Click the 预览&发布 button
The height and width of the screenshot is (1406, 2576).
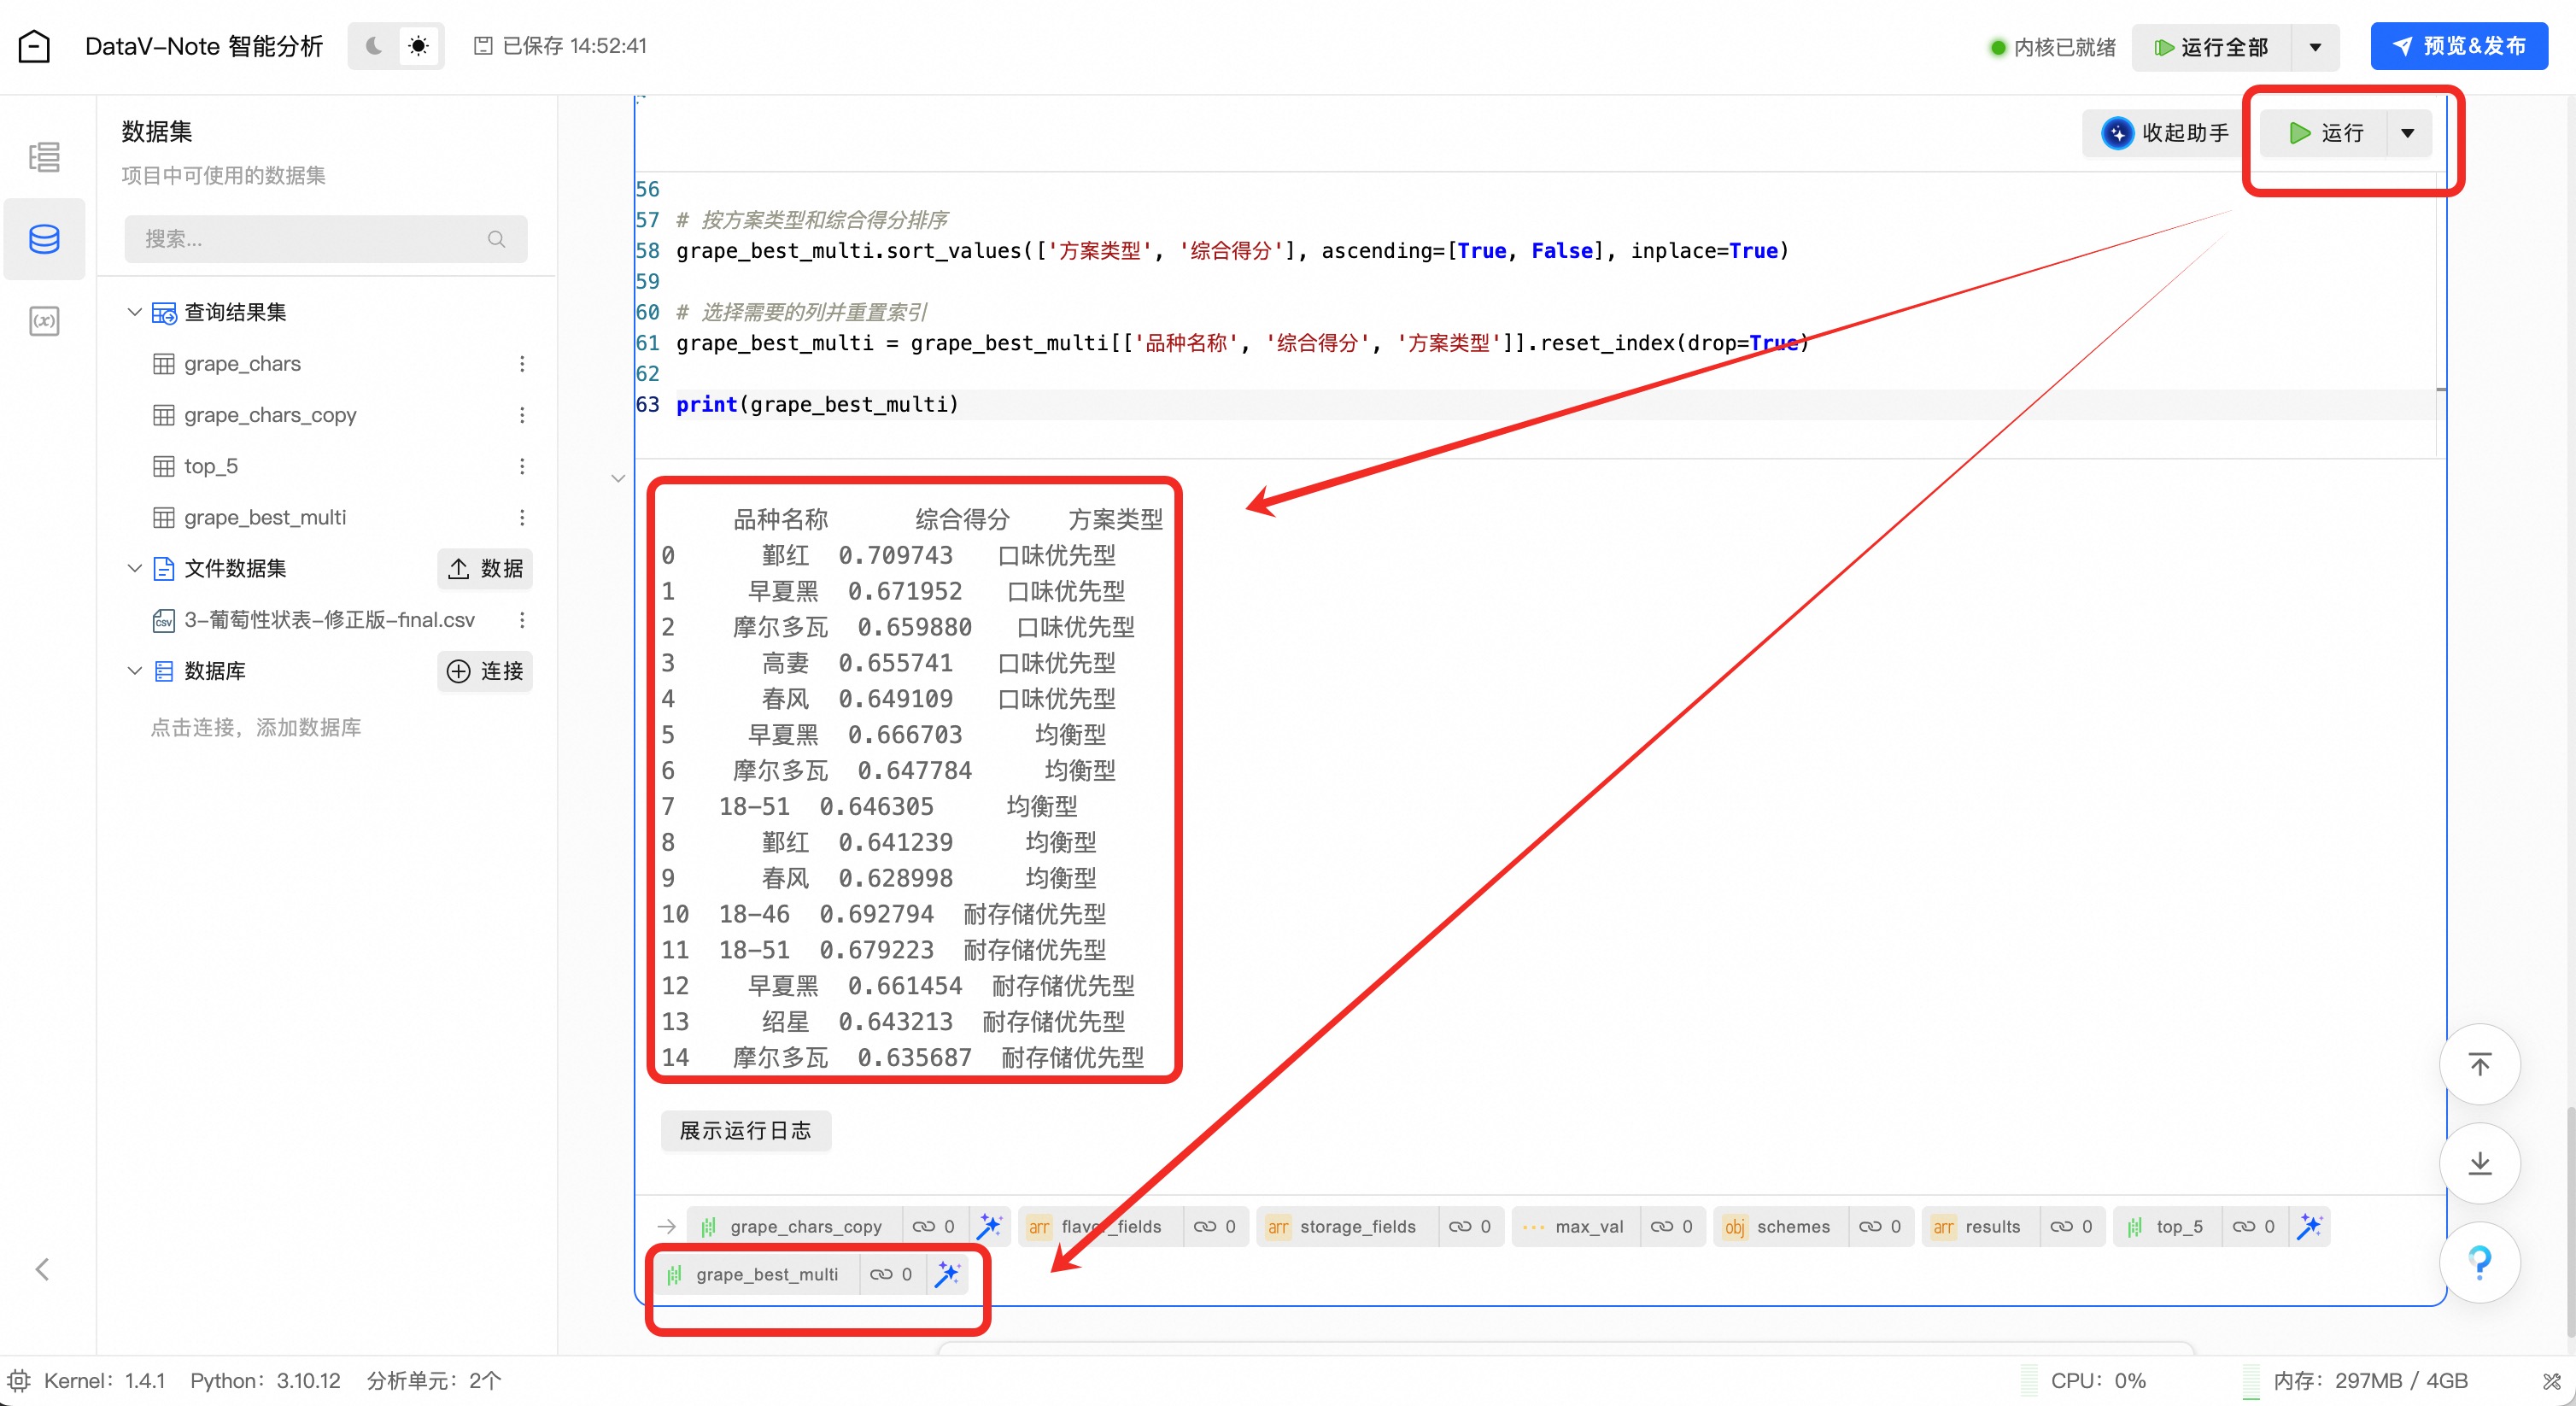[2458, 46]
